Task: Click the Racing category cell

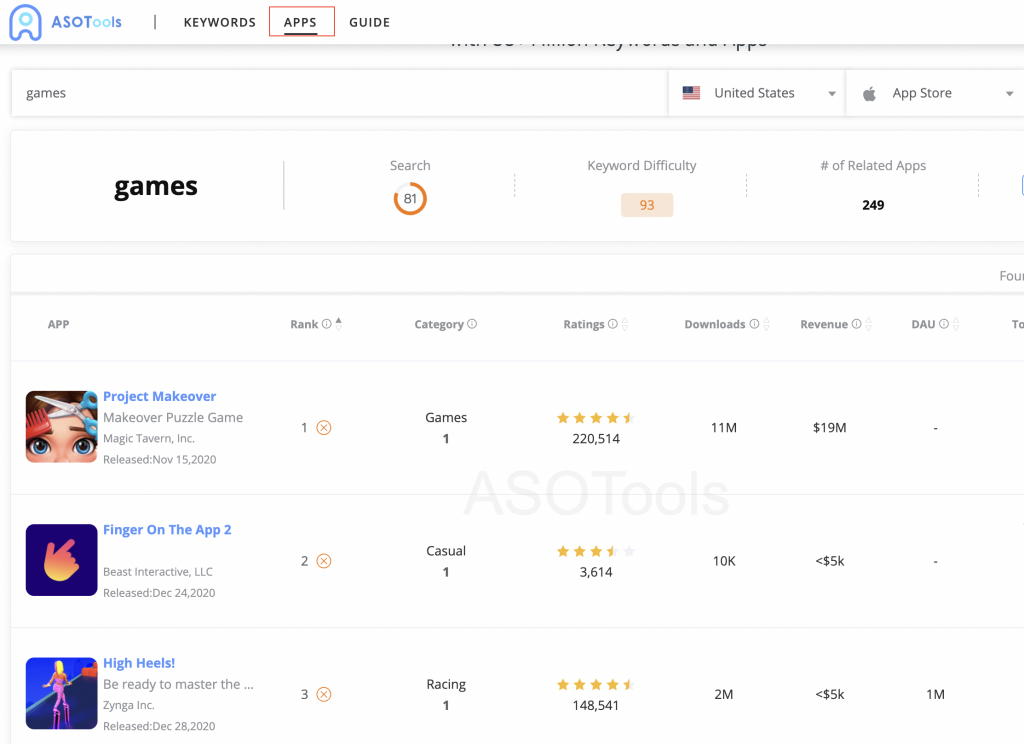Action: click(x=446, y=684)
